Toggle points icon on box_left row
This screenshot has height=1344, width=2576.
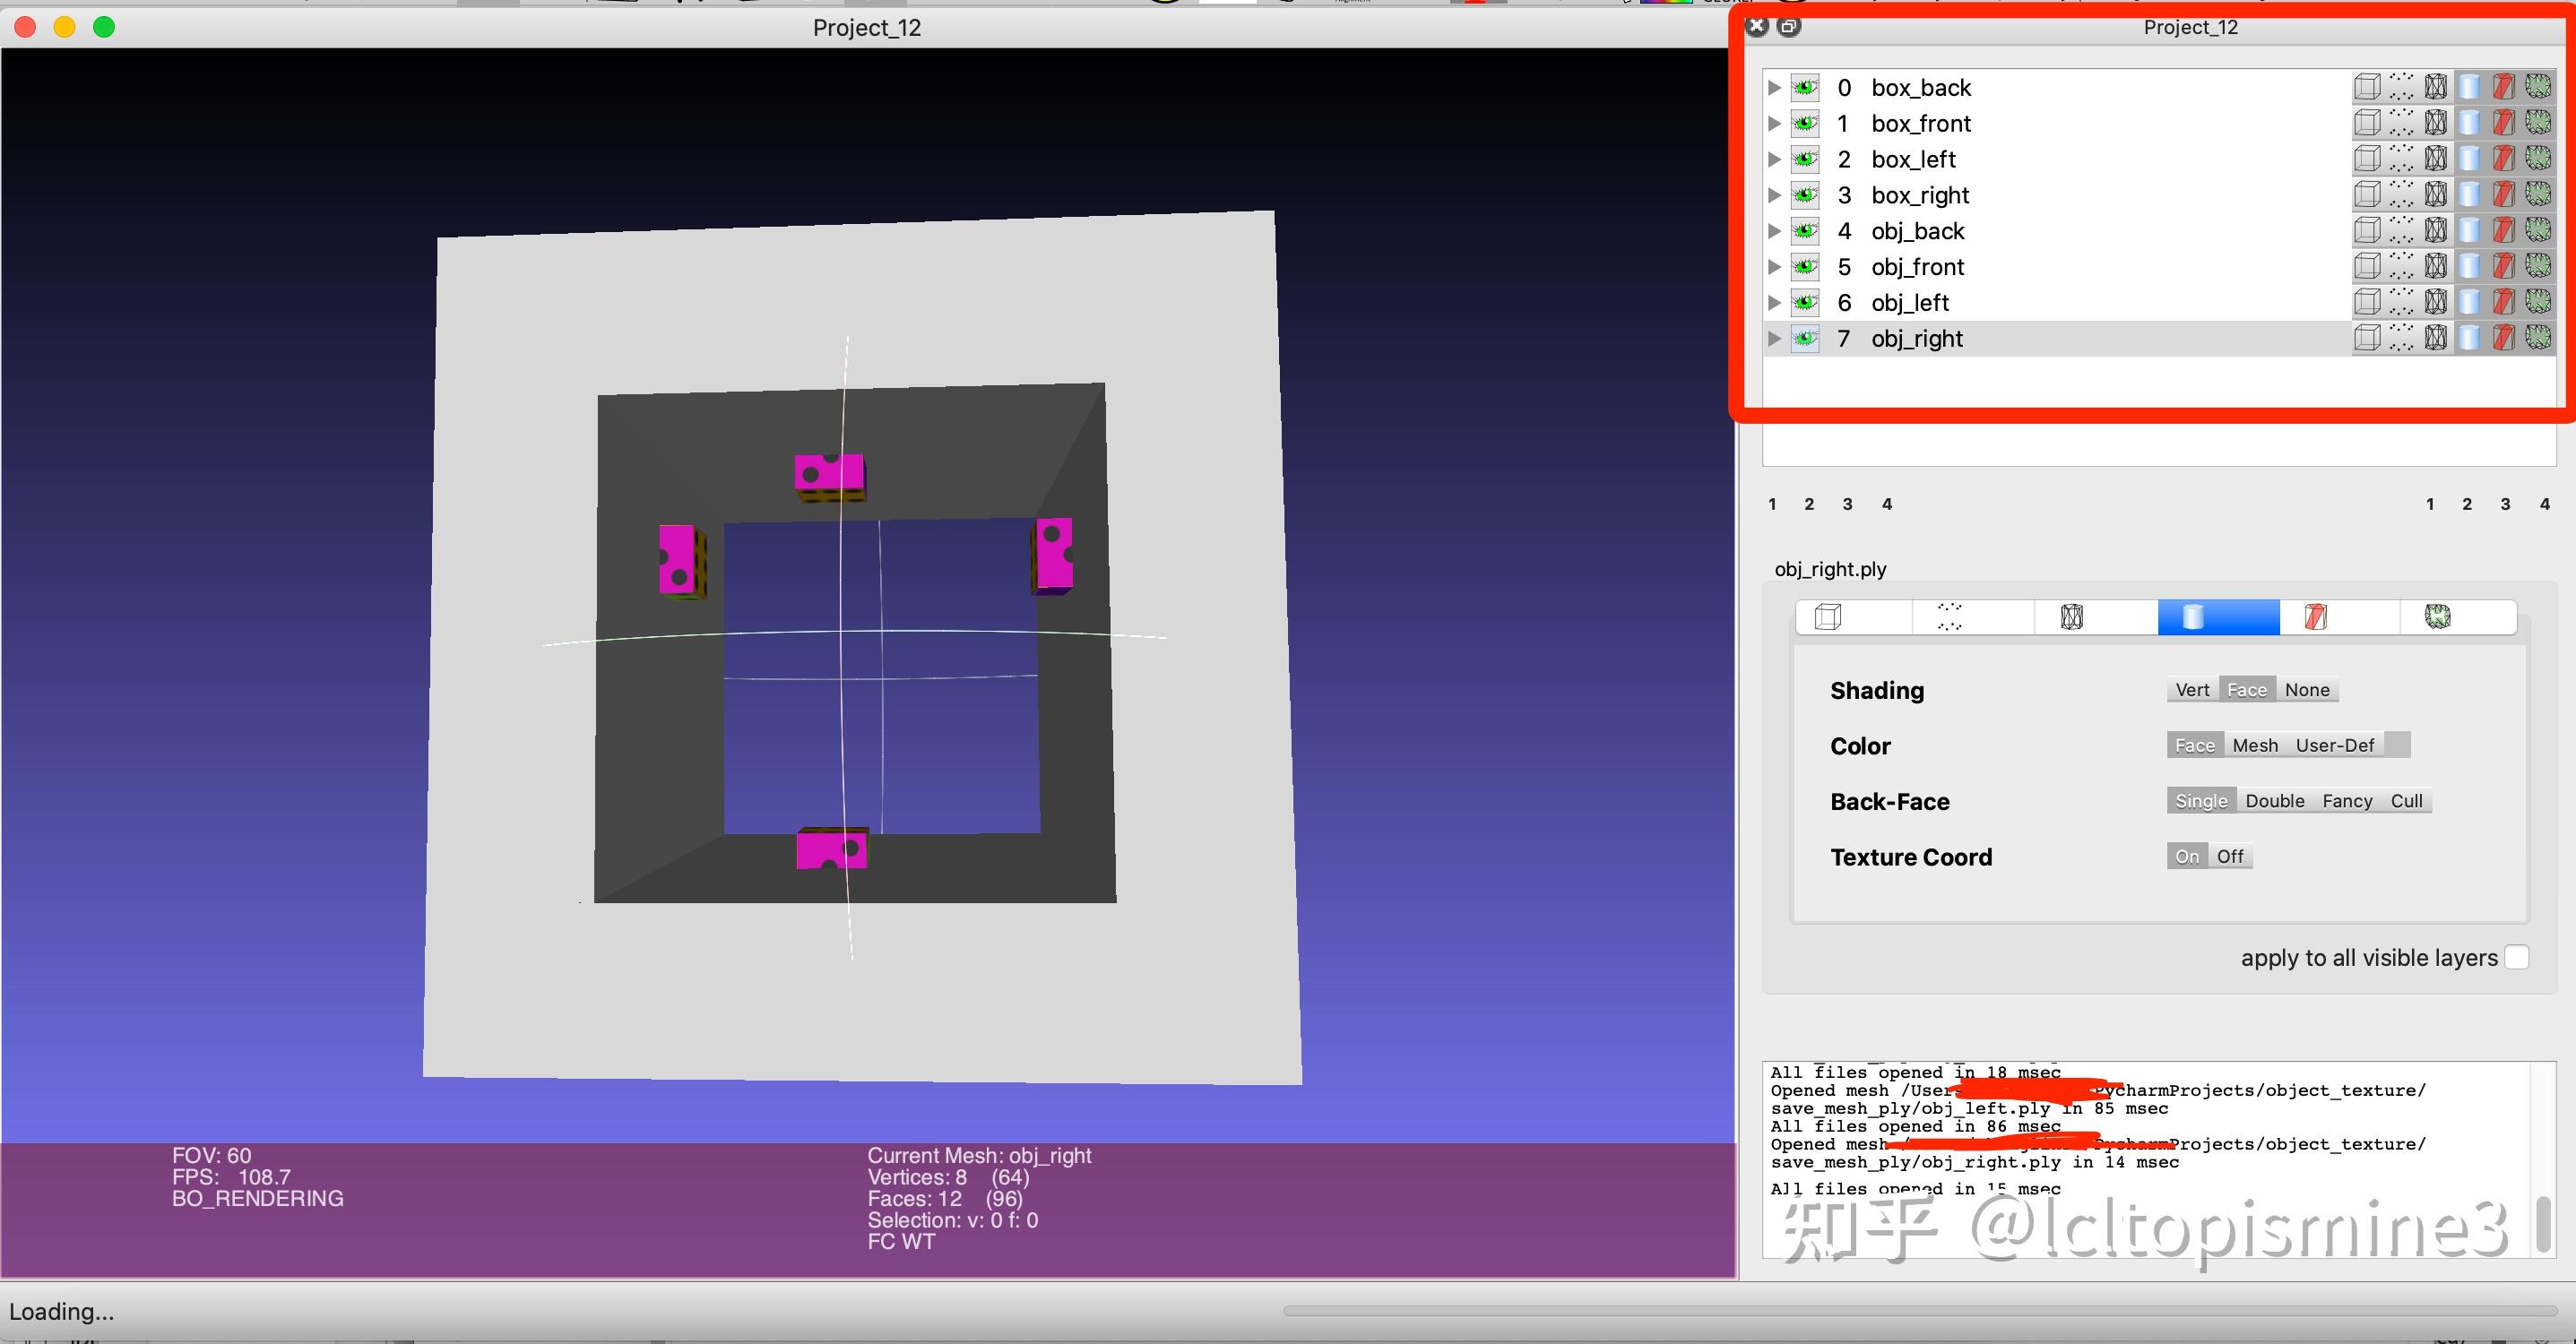point(2401,159)
